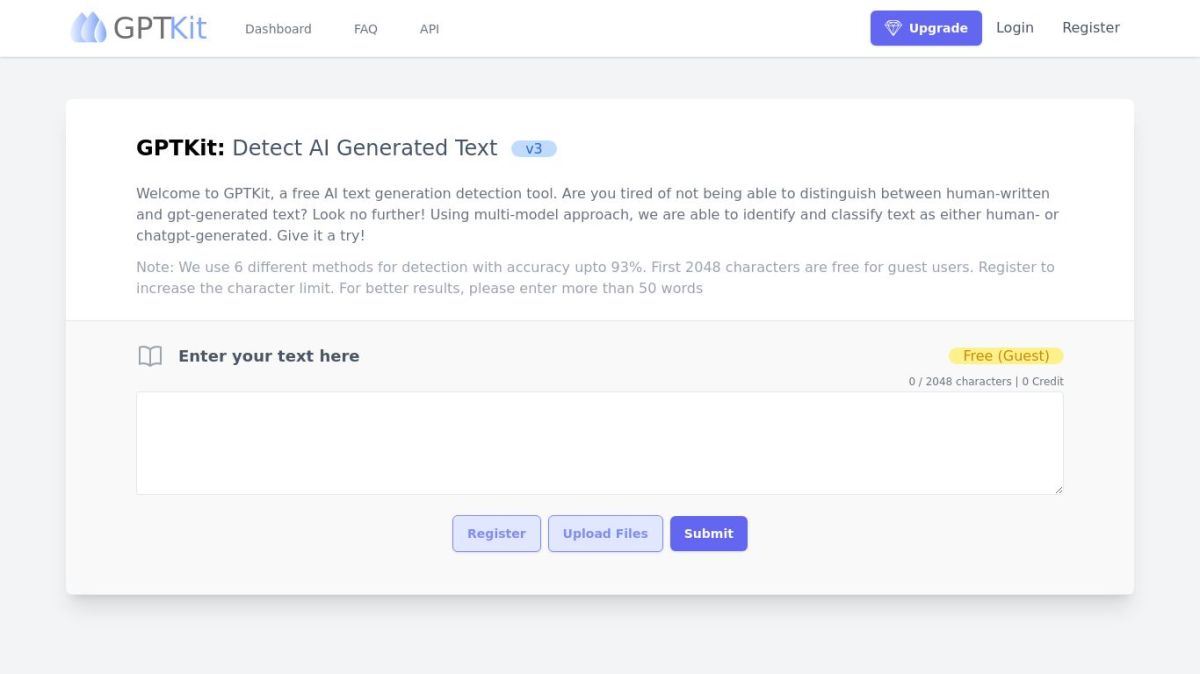Click the 'Detect AI Generated Text' heading
The image size is (1200, 674).
click(364, 148)
